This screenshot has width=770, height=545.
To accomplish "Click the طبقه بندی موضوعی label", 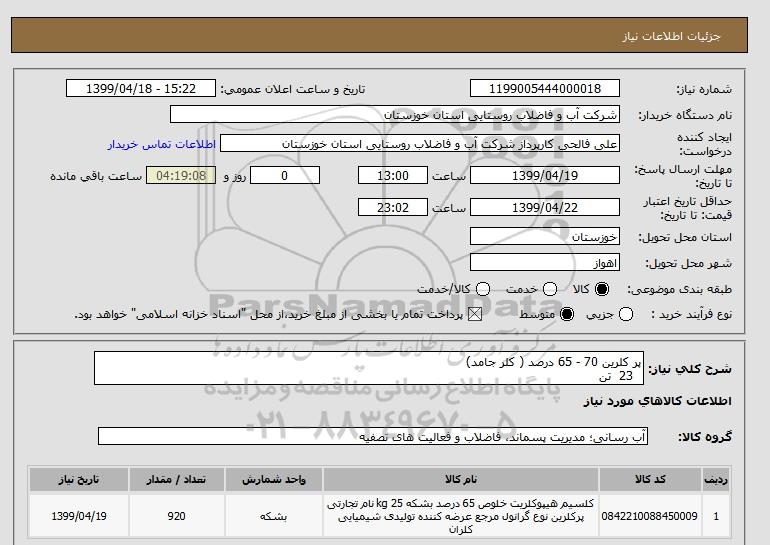I will click(x=680, y=290).
